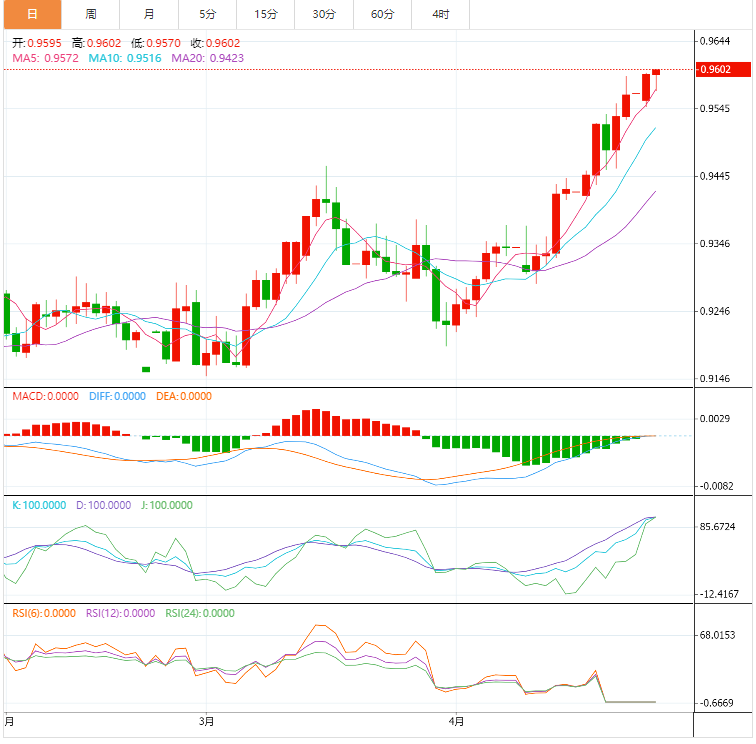Switch to the 日 daily chart tab
The image size is (756, 744).
pyautogui.click(x=32, y=14)
